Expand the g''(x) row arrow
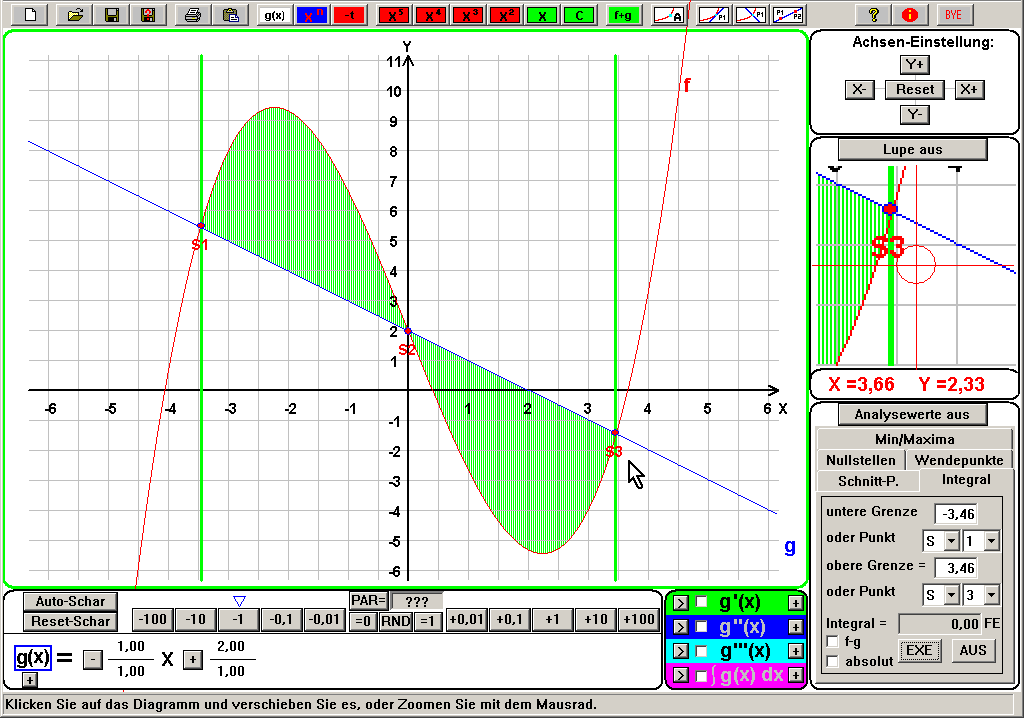 [x=680, y=627]
